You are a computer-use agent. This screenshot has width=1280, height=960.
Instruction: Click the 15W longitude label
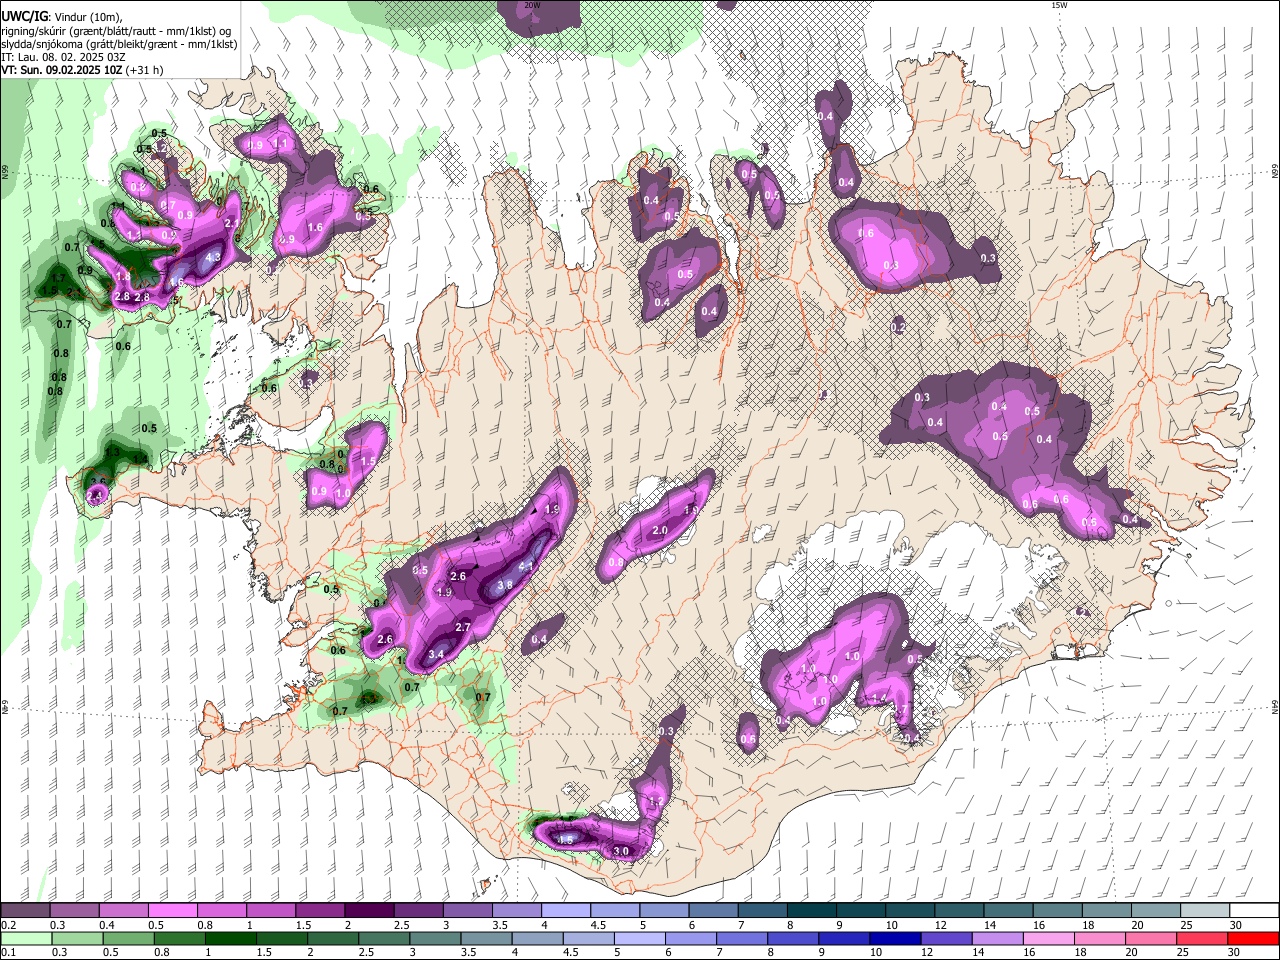pos(1059,6)
